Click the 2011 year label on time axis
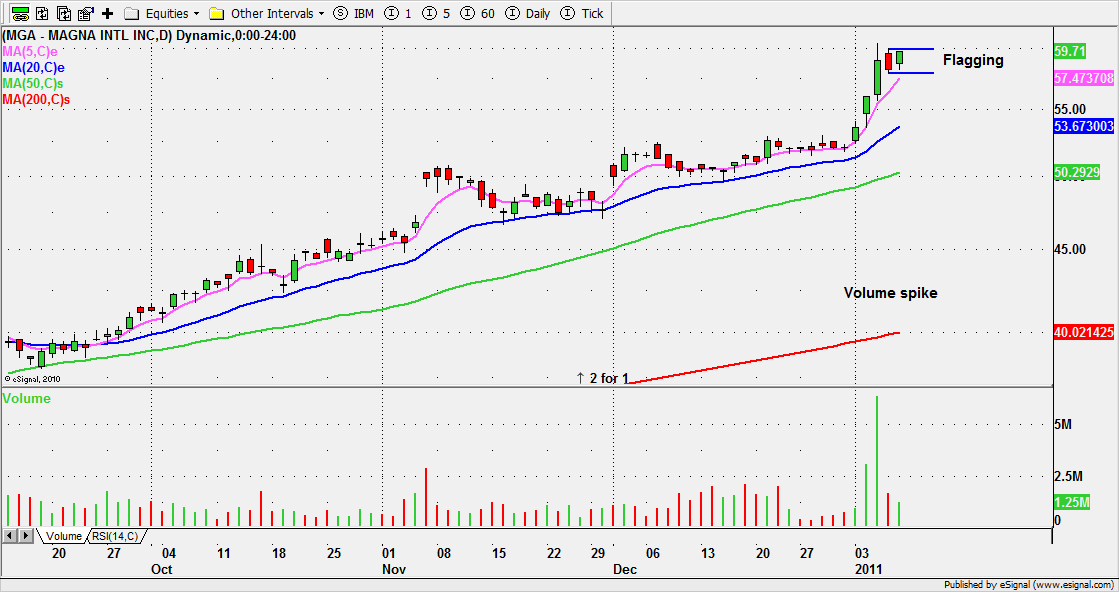The image size is (1119, 592). click(x=870, y=570)
